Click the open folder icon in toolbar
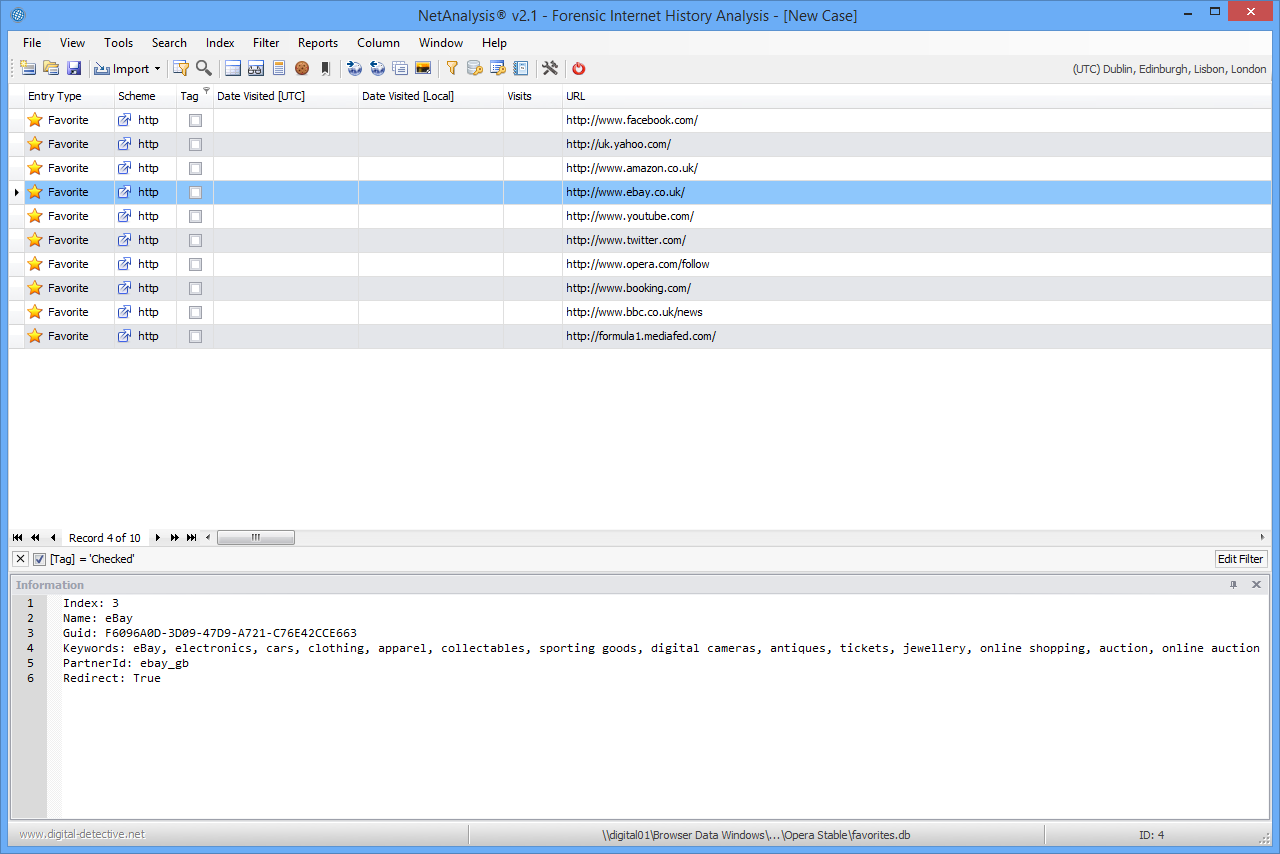This screenshot has height=854, width=1280. click(x=51, y=68)
